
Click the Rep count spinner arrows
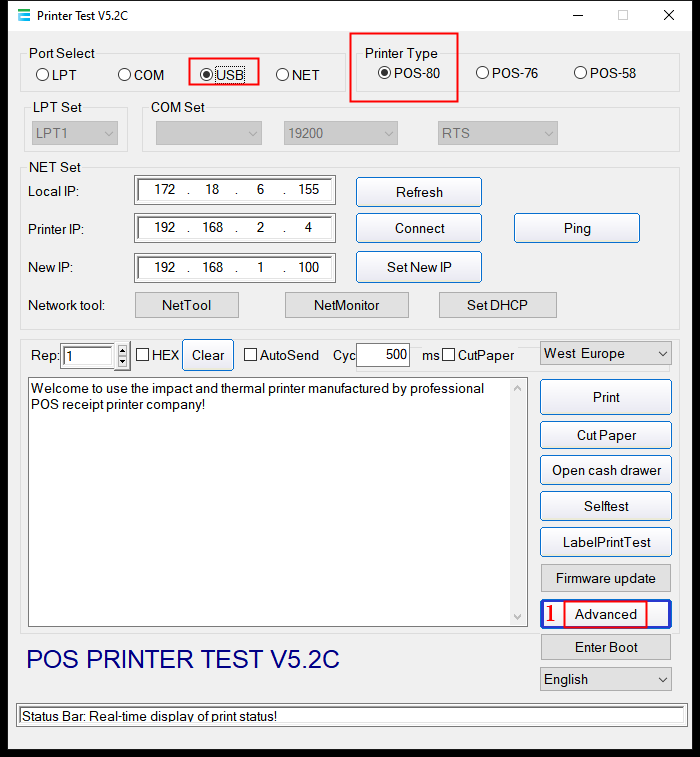[x=123, y=355]
